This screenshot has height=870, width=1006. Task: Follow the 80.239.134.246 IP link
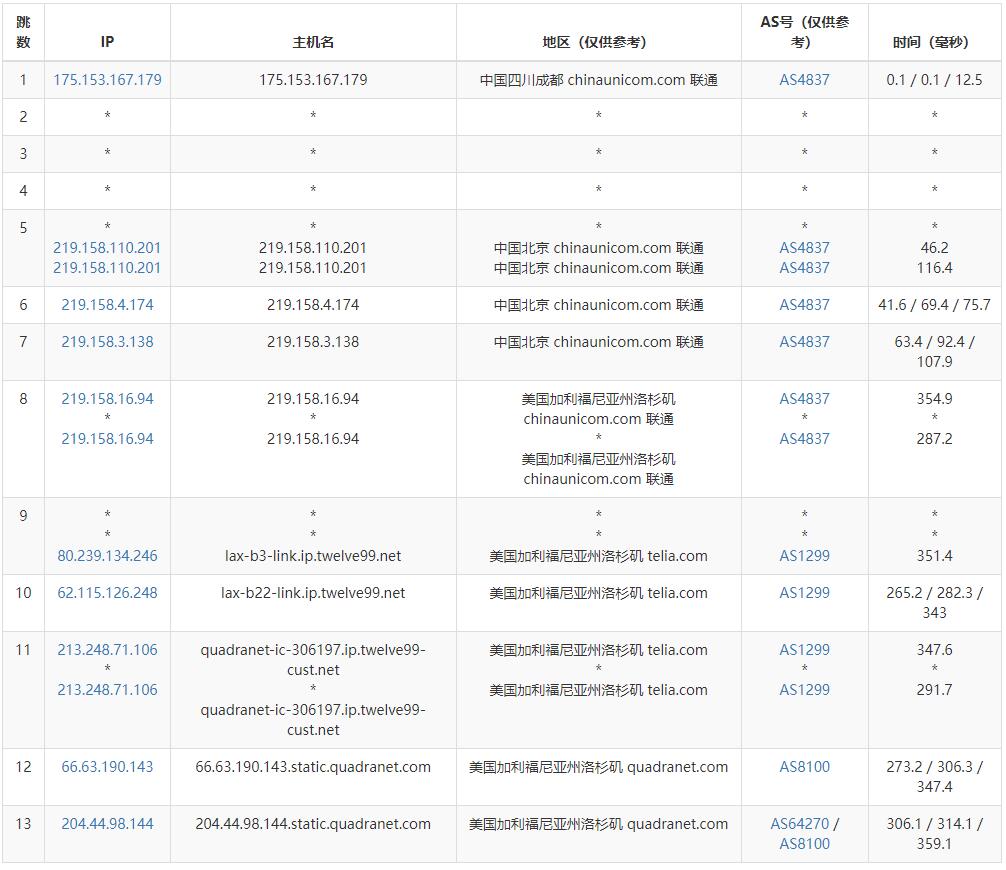[x=107, y=556]
